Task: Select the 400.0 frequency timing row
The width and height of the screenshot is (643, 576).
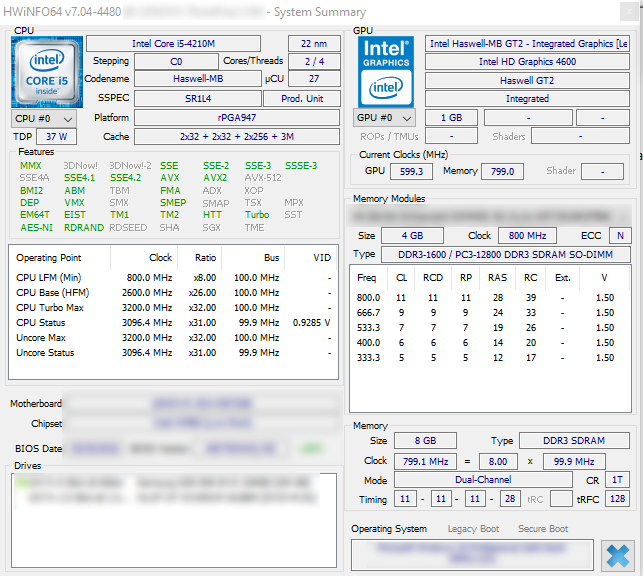Action: 490,342
